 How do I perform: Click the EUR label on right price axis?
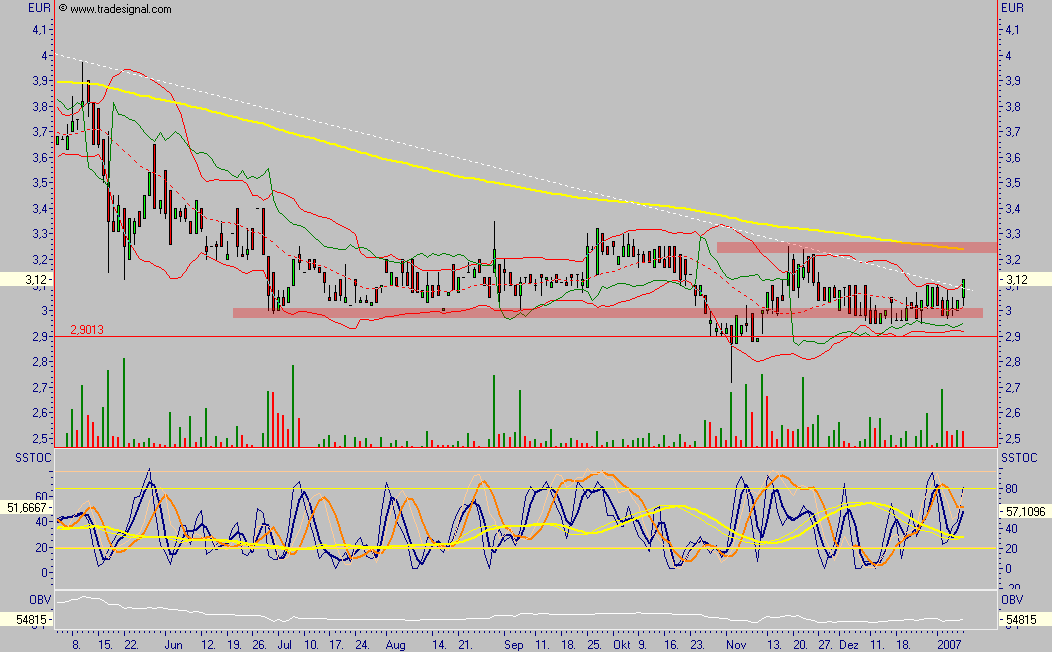(1010, 7)
